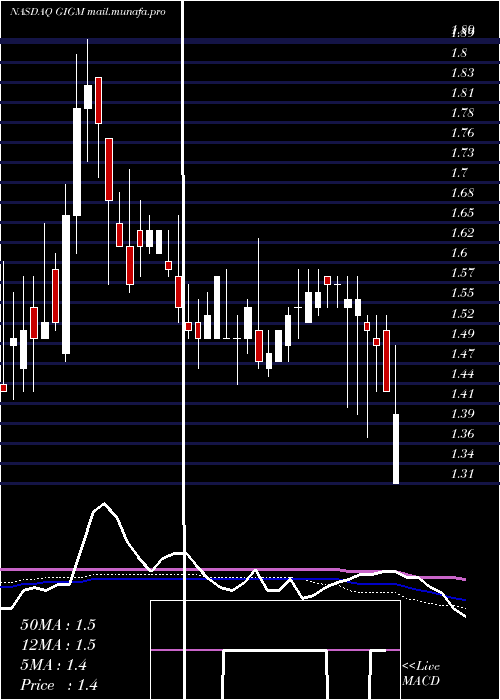Select the 1.31 price axis label
Screen dimensions: 500x700
pos(462,474)
